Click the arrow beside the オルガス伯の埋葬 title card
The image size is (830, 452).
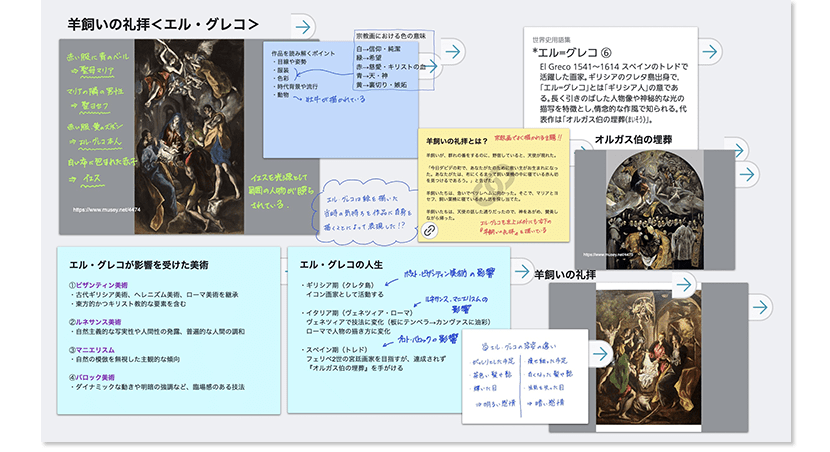pos(738,150)
